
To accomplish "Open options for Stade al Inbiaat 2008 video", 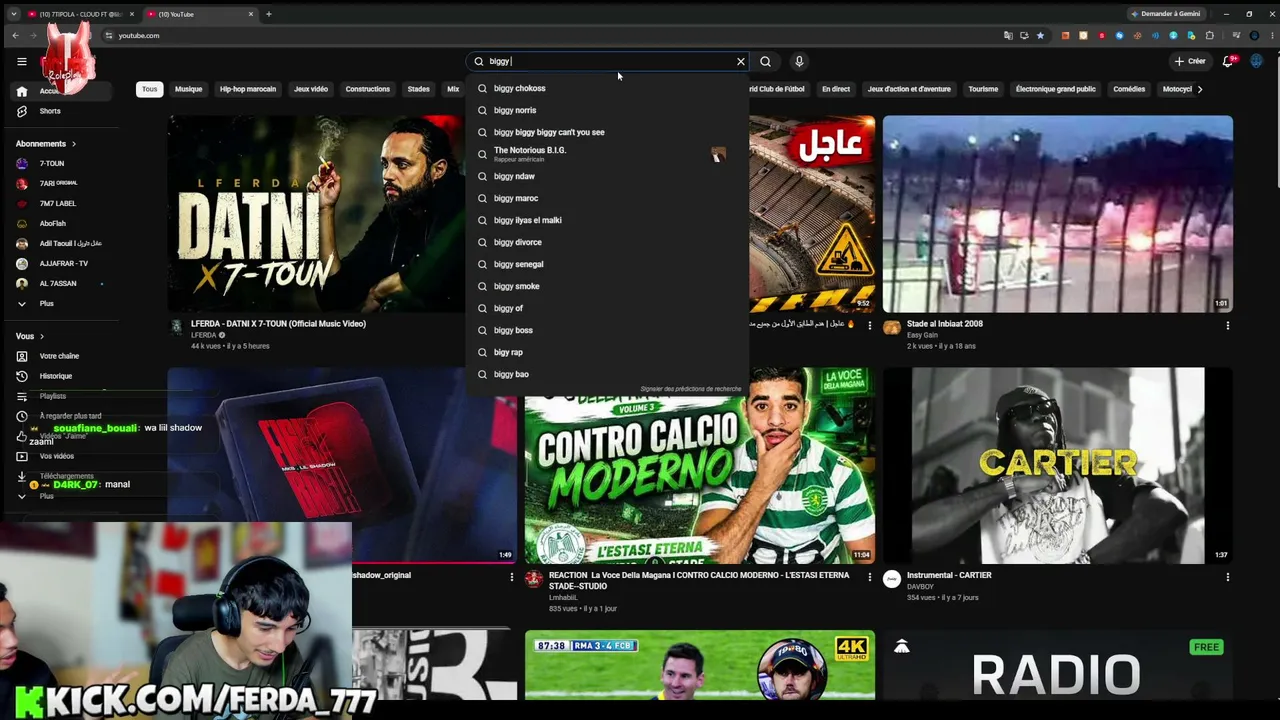I will coord(1228,325).
